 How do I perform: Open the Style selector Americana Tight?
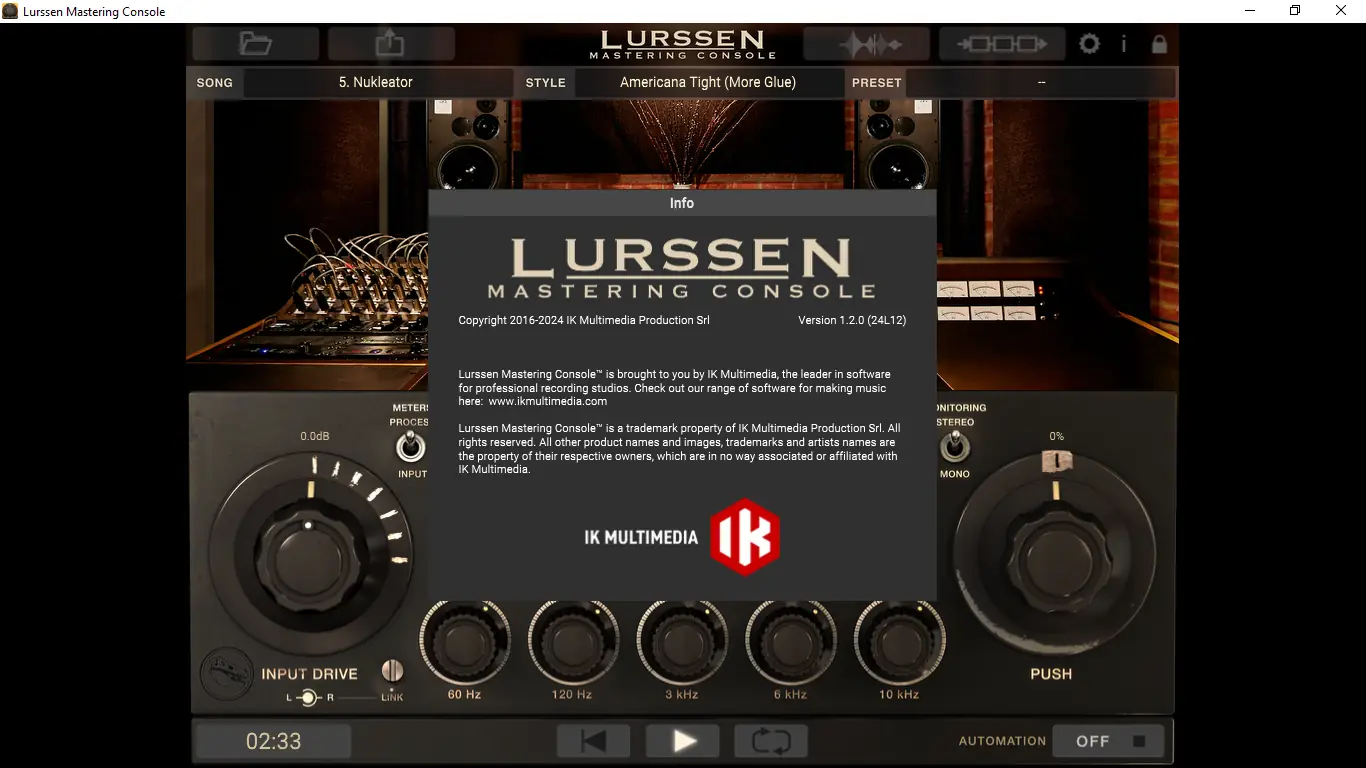(708, 83)
